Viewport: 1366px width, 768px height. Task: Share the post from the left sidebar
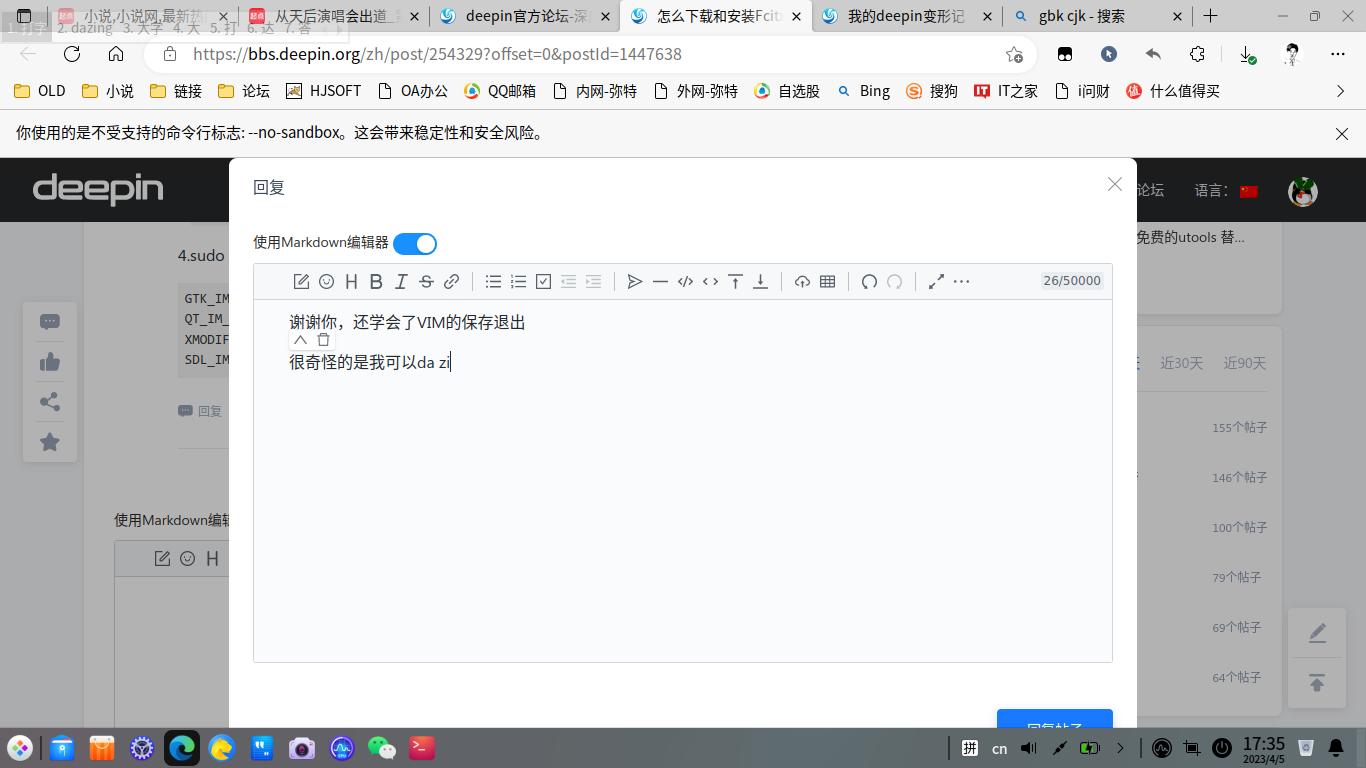50,402
